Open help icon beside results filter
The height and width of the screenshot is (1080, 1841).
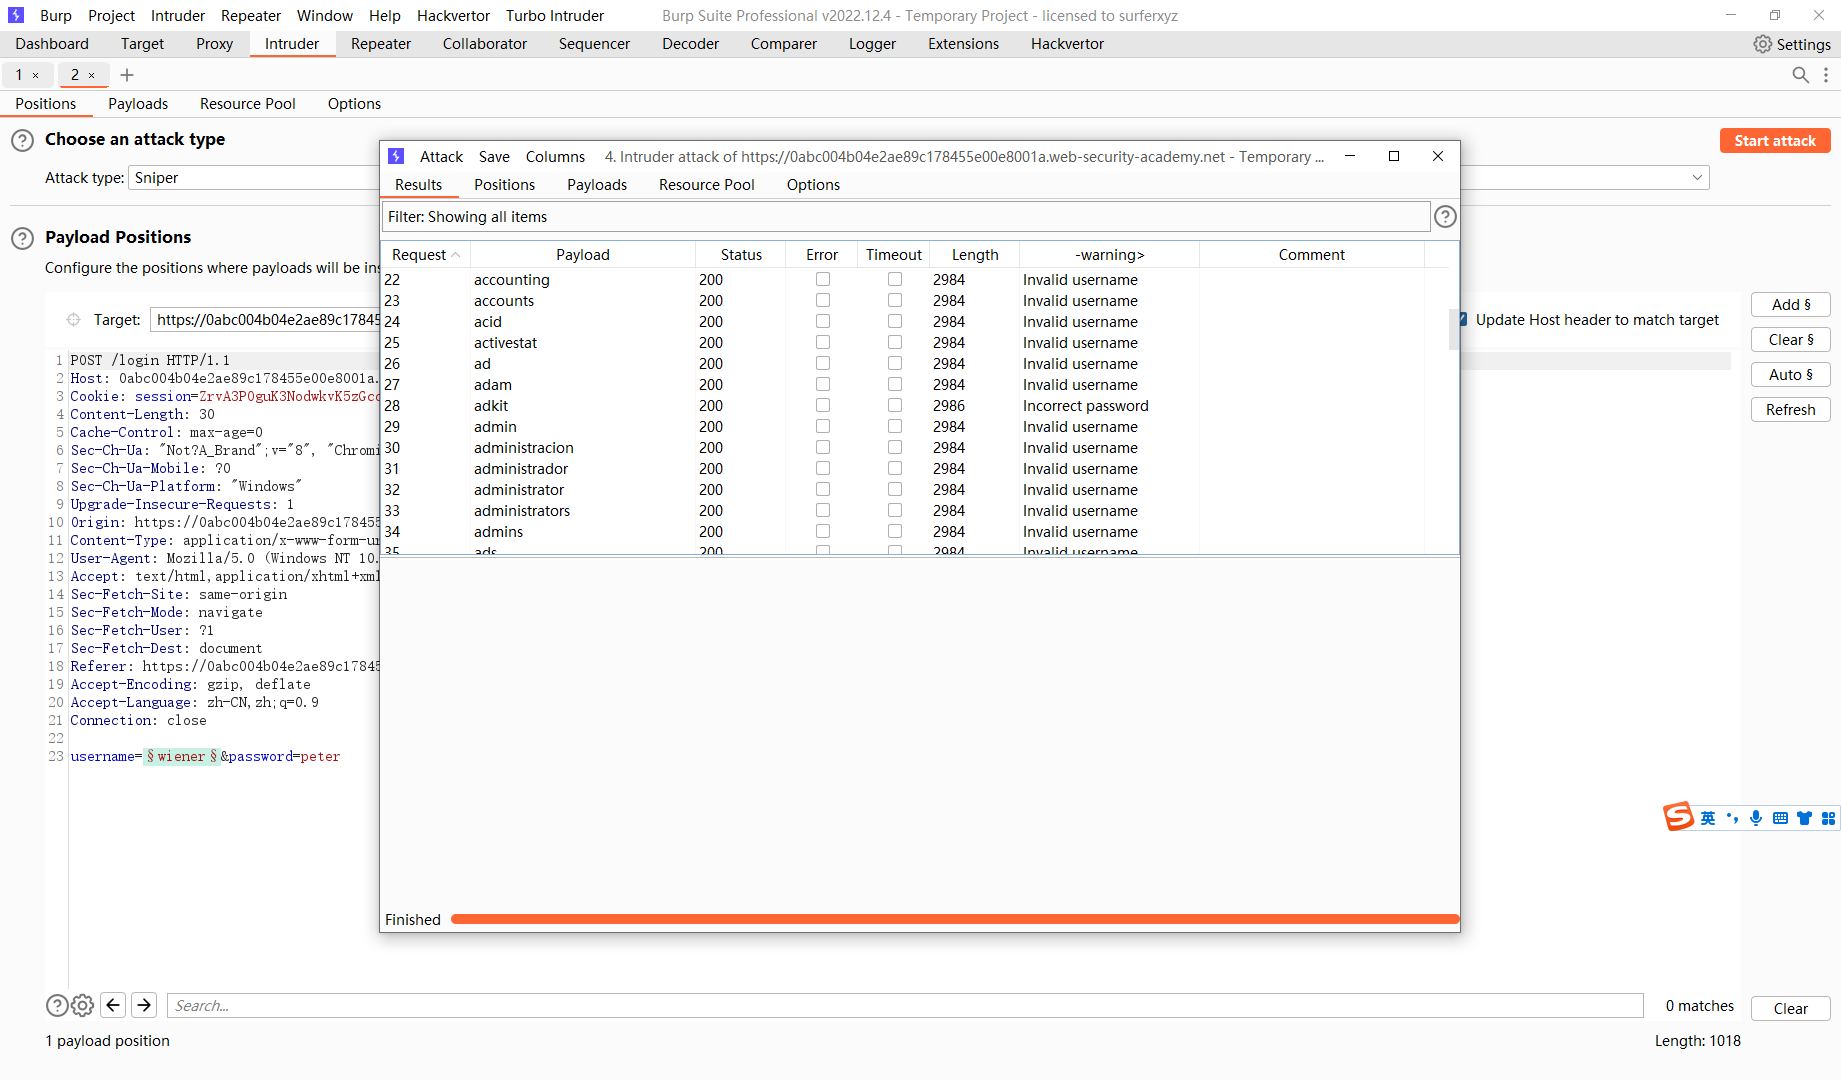coord(1445,217)
